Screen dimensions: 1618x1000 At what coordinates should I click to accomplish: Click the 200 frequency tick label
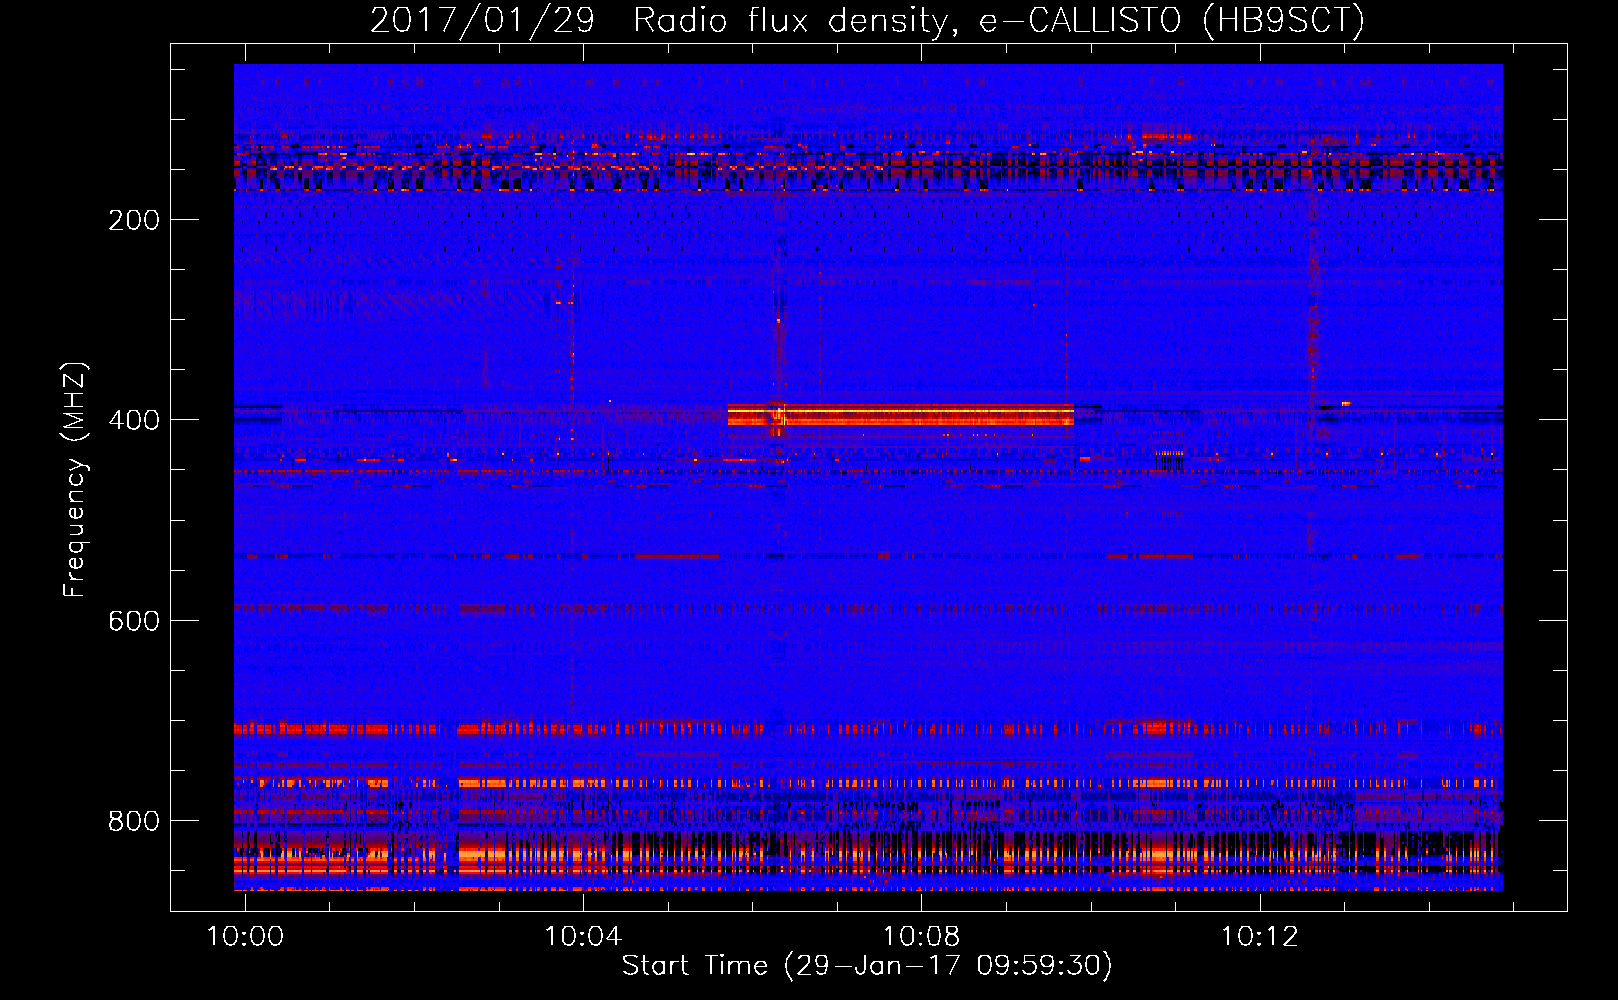134,220
